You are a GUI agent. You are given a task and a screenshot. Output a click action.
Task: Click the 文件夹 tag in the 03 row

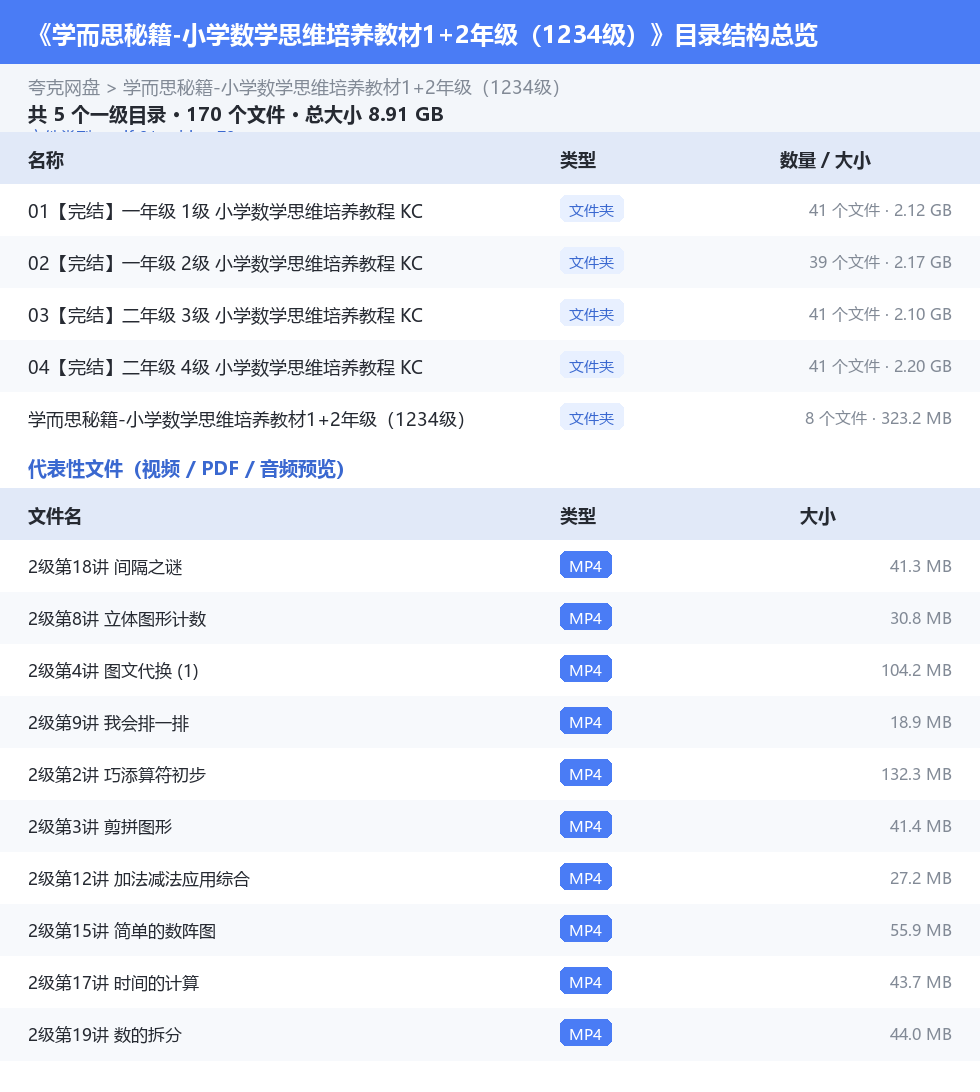tap(591, 314)
